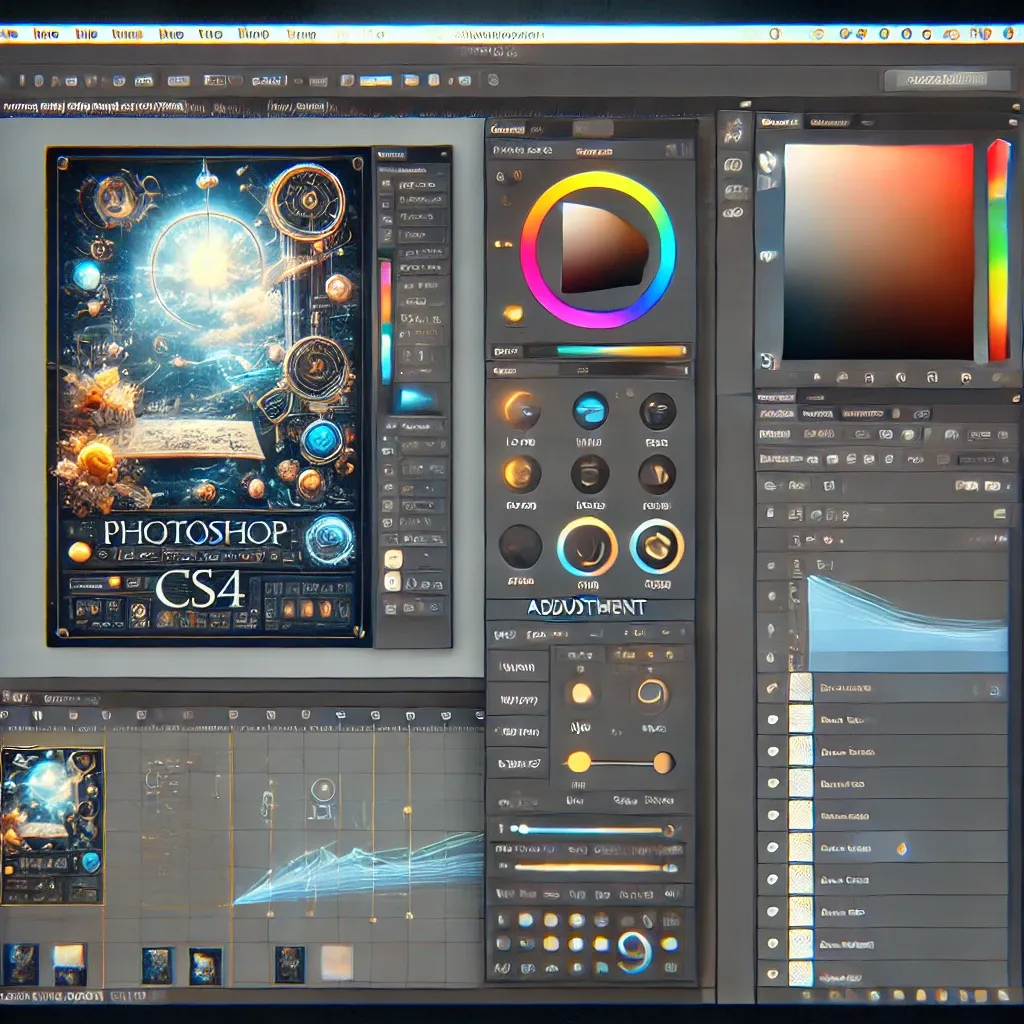Screen dimensions: 1024x1024
Task: Click the blue handle of the orange slider
Action: [x=669, y=867]
